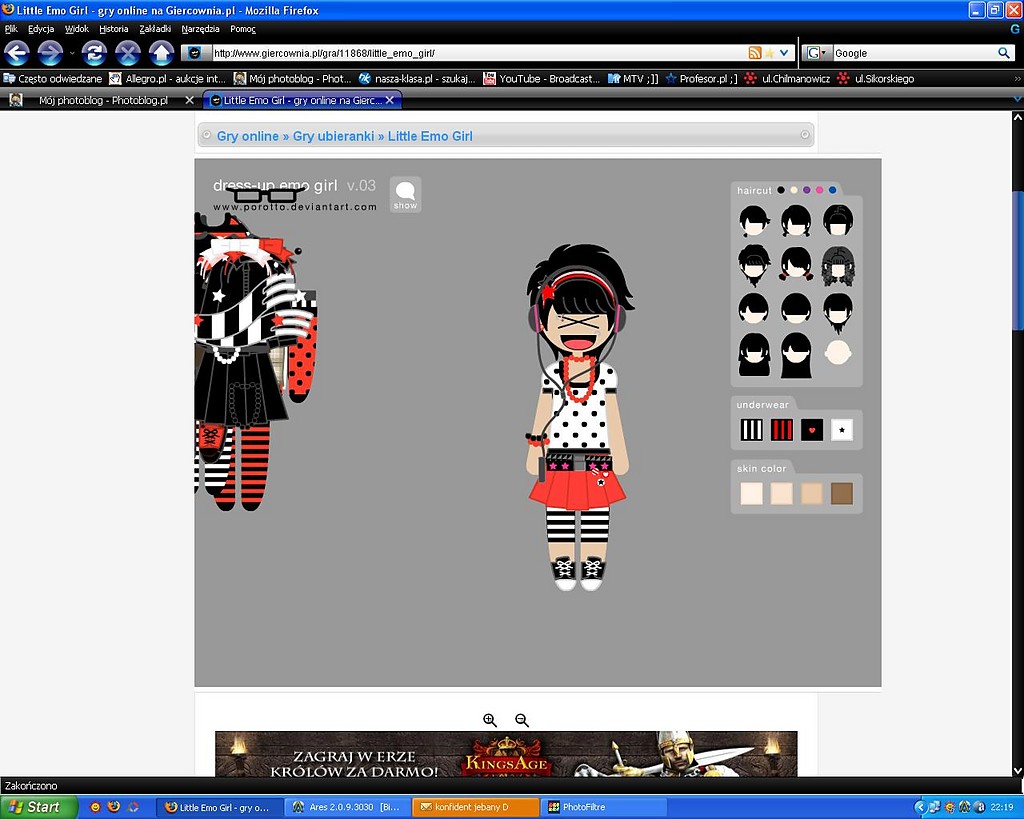Viewport: 1024px width, 819px height.
Task: Open the 'MTV ;]]' bookmark
Action: (633, 78)
